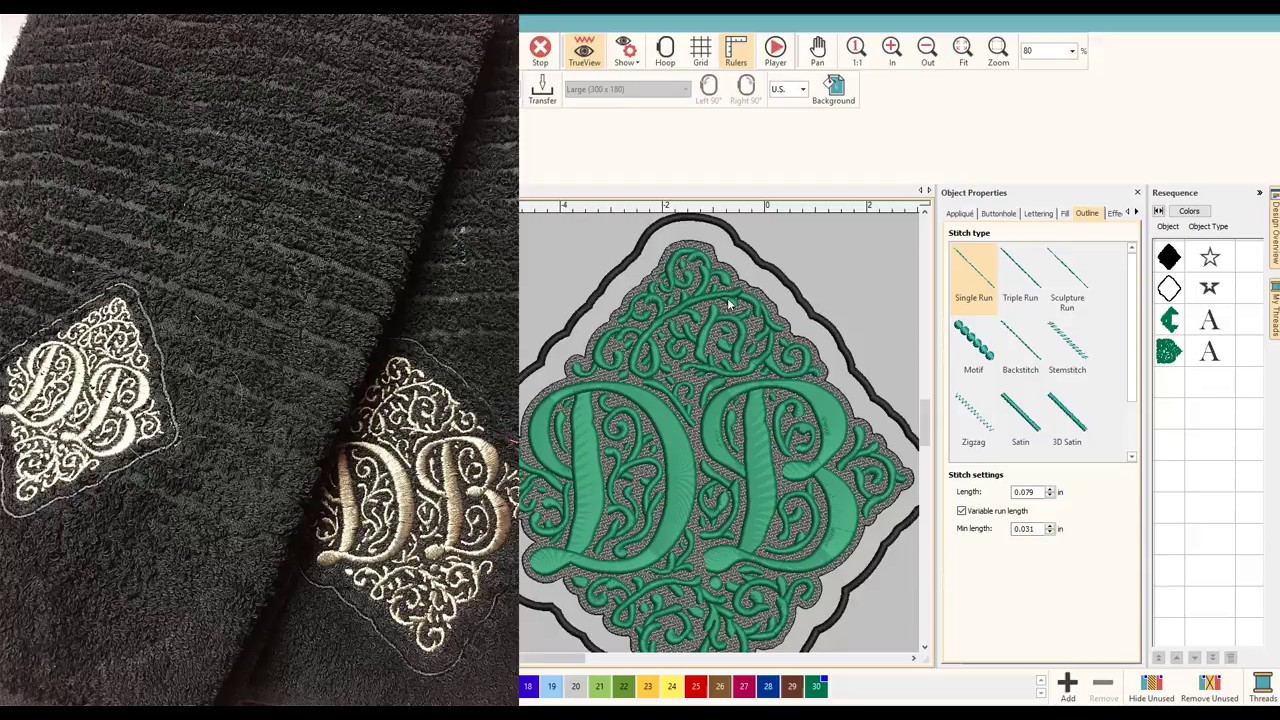Select the white diamond outline object

click(x=1169, y=289)
